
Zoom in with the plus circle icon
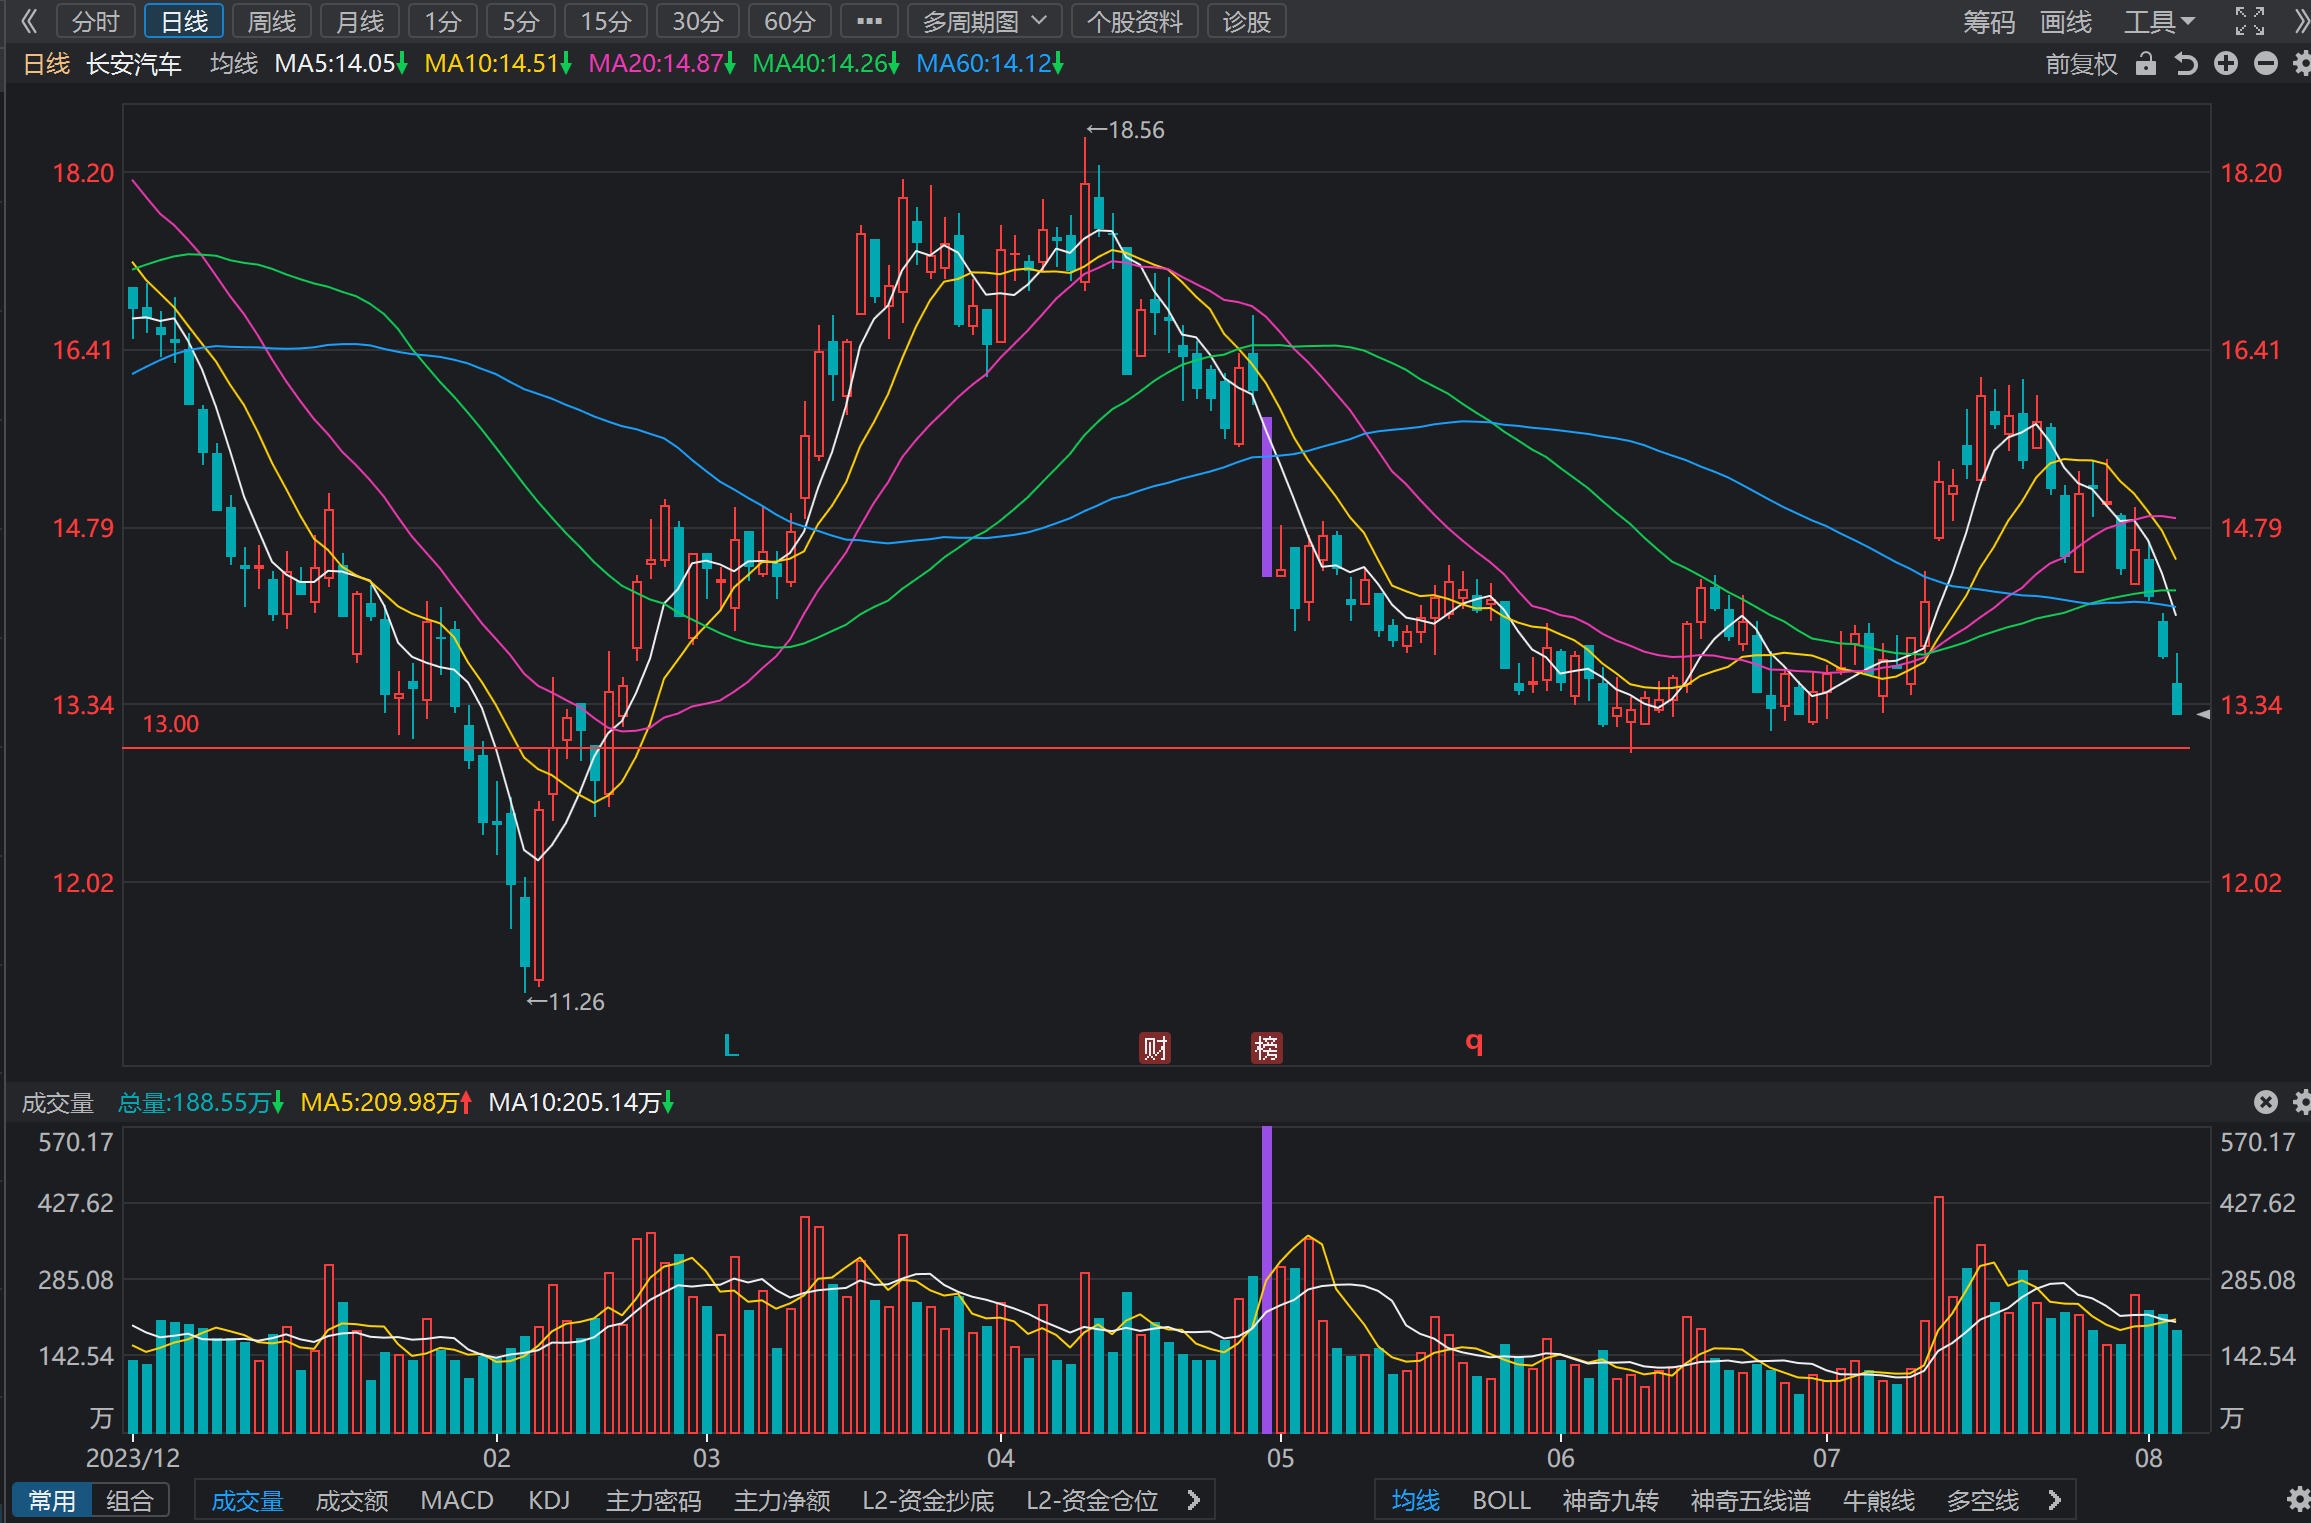[x=2226, y=64]
